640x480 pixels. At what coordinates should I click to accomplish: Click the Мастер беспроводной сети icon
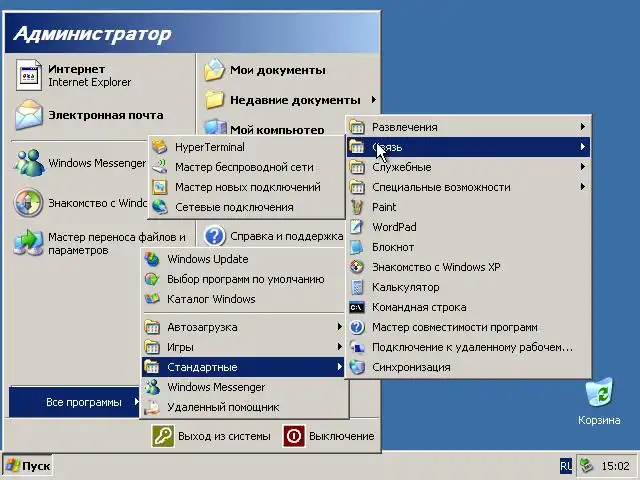tap(160, 167)
